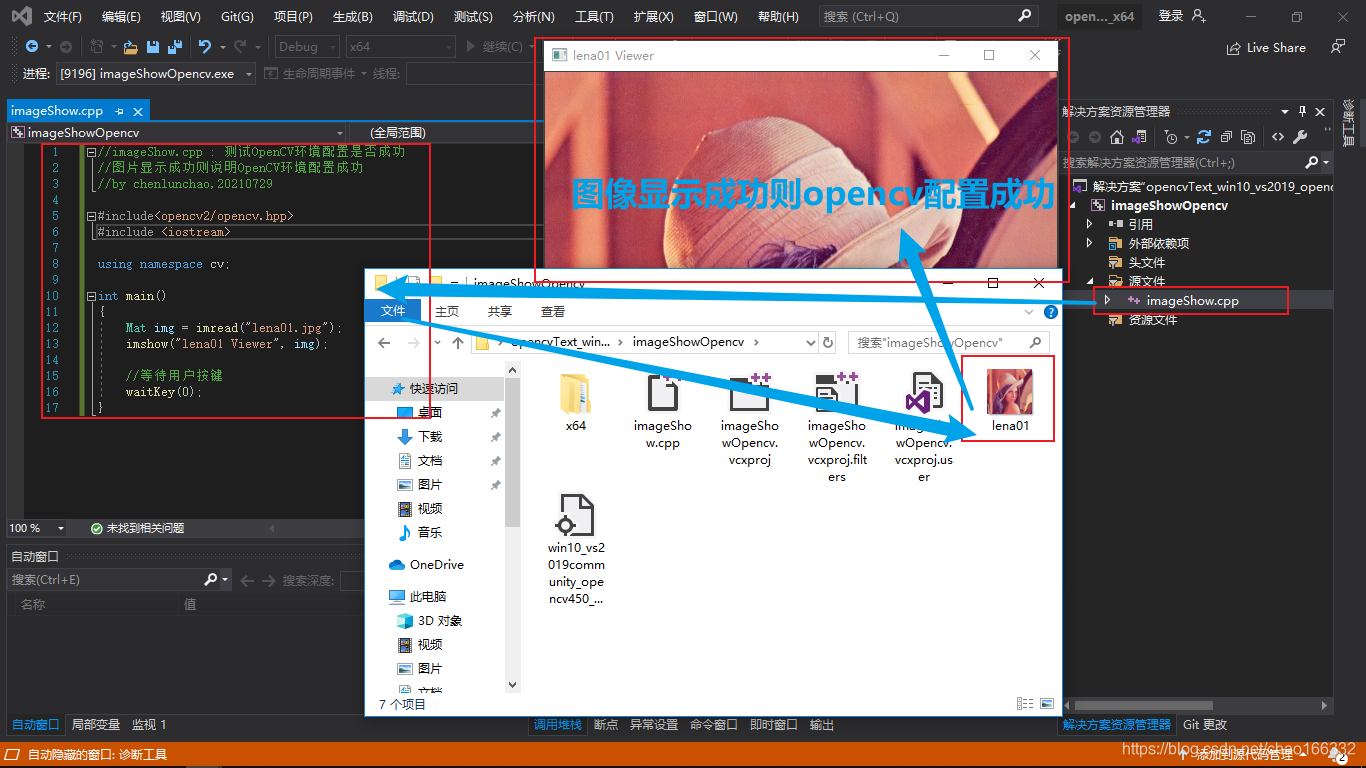Click the sync/refresh icon in Solution Explorer
The image size is (1366, 768).
point(1204,137)
